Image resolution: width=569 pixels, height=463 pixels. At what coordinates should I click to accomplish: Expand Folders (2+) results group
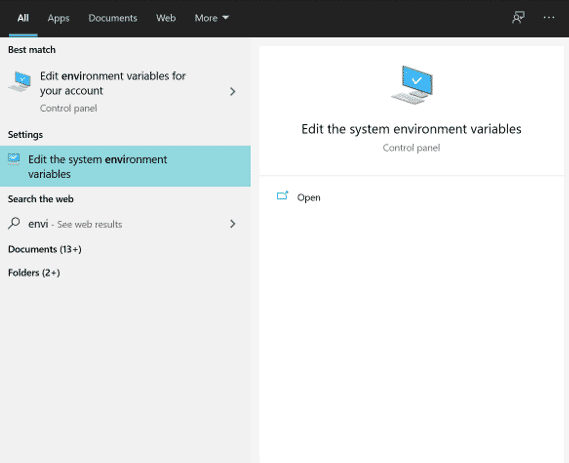point(34,273)
